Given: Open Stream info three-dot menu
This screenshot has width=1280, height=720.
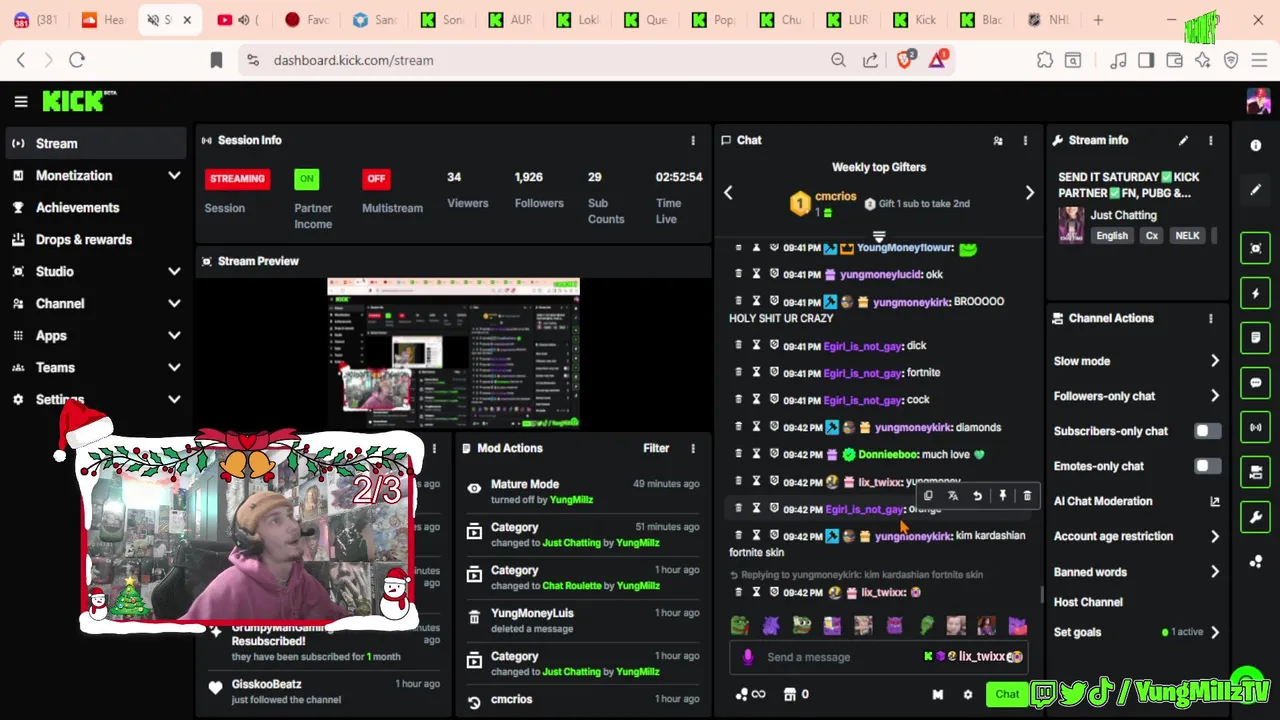Looking at the screenshot, I should 1211,141.
